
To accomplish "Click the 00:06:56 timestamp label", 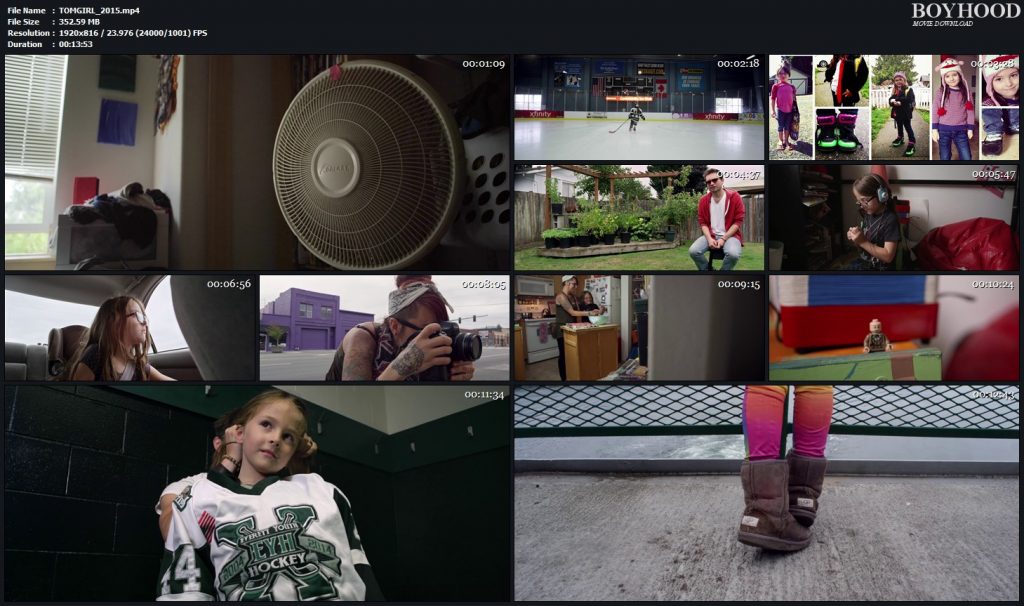I will tap(229, 284).
